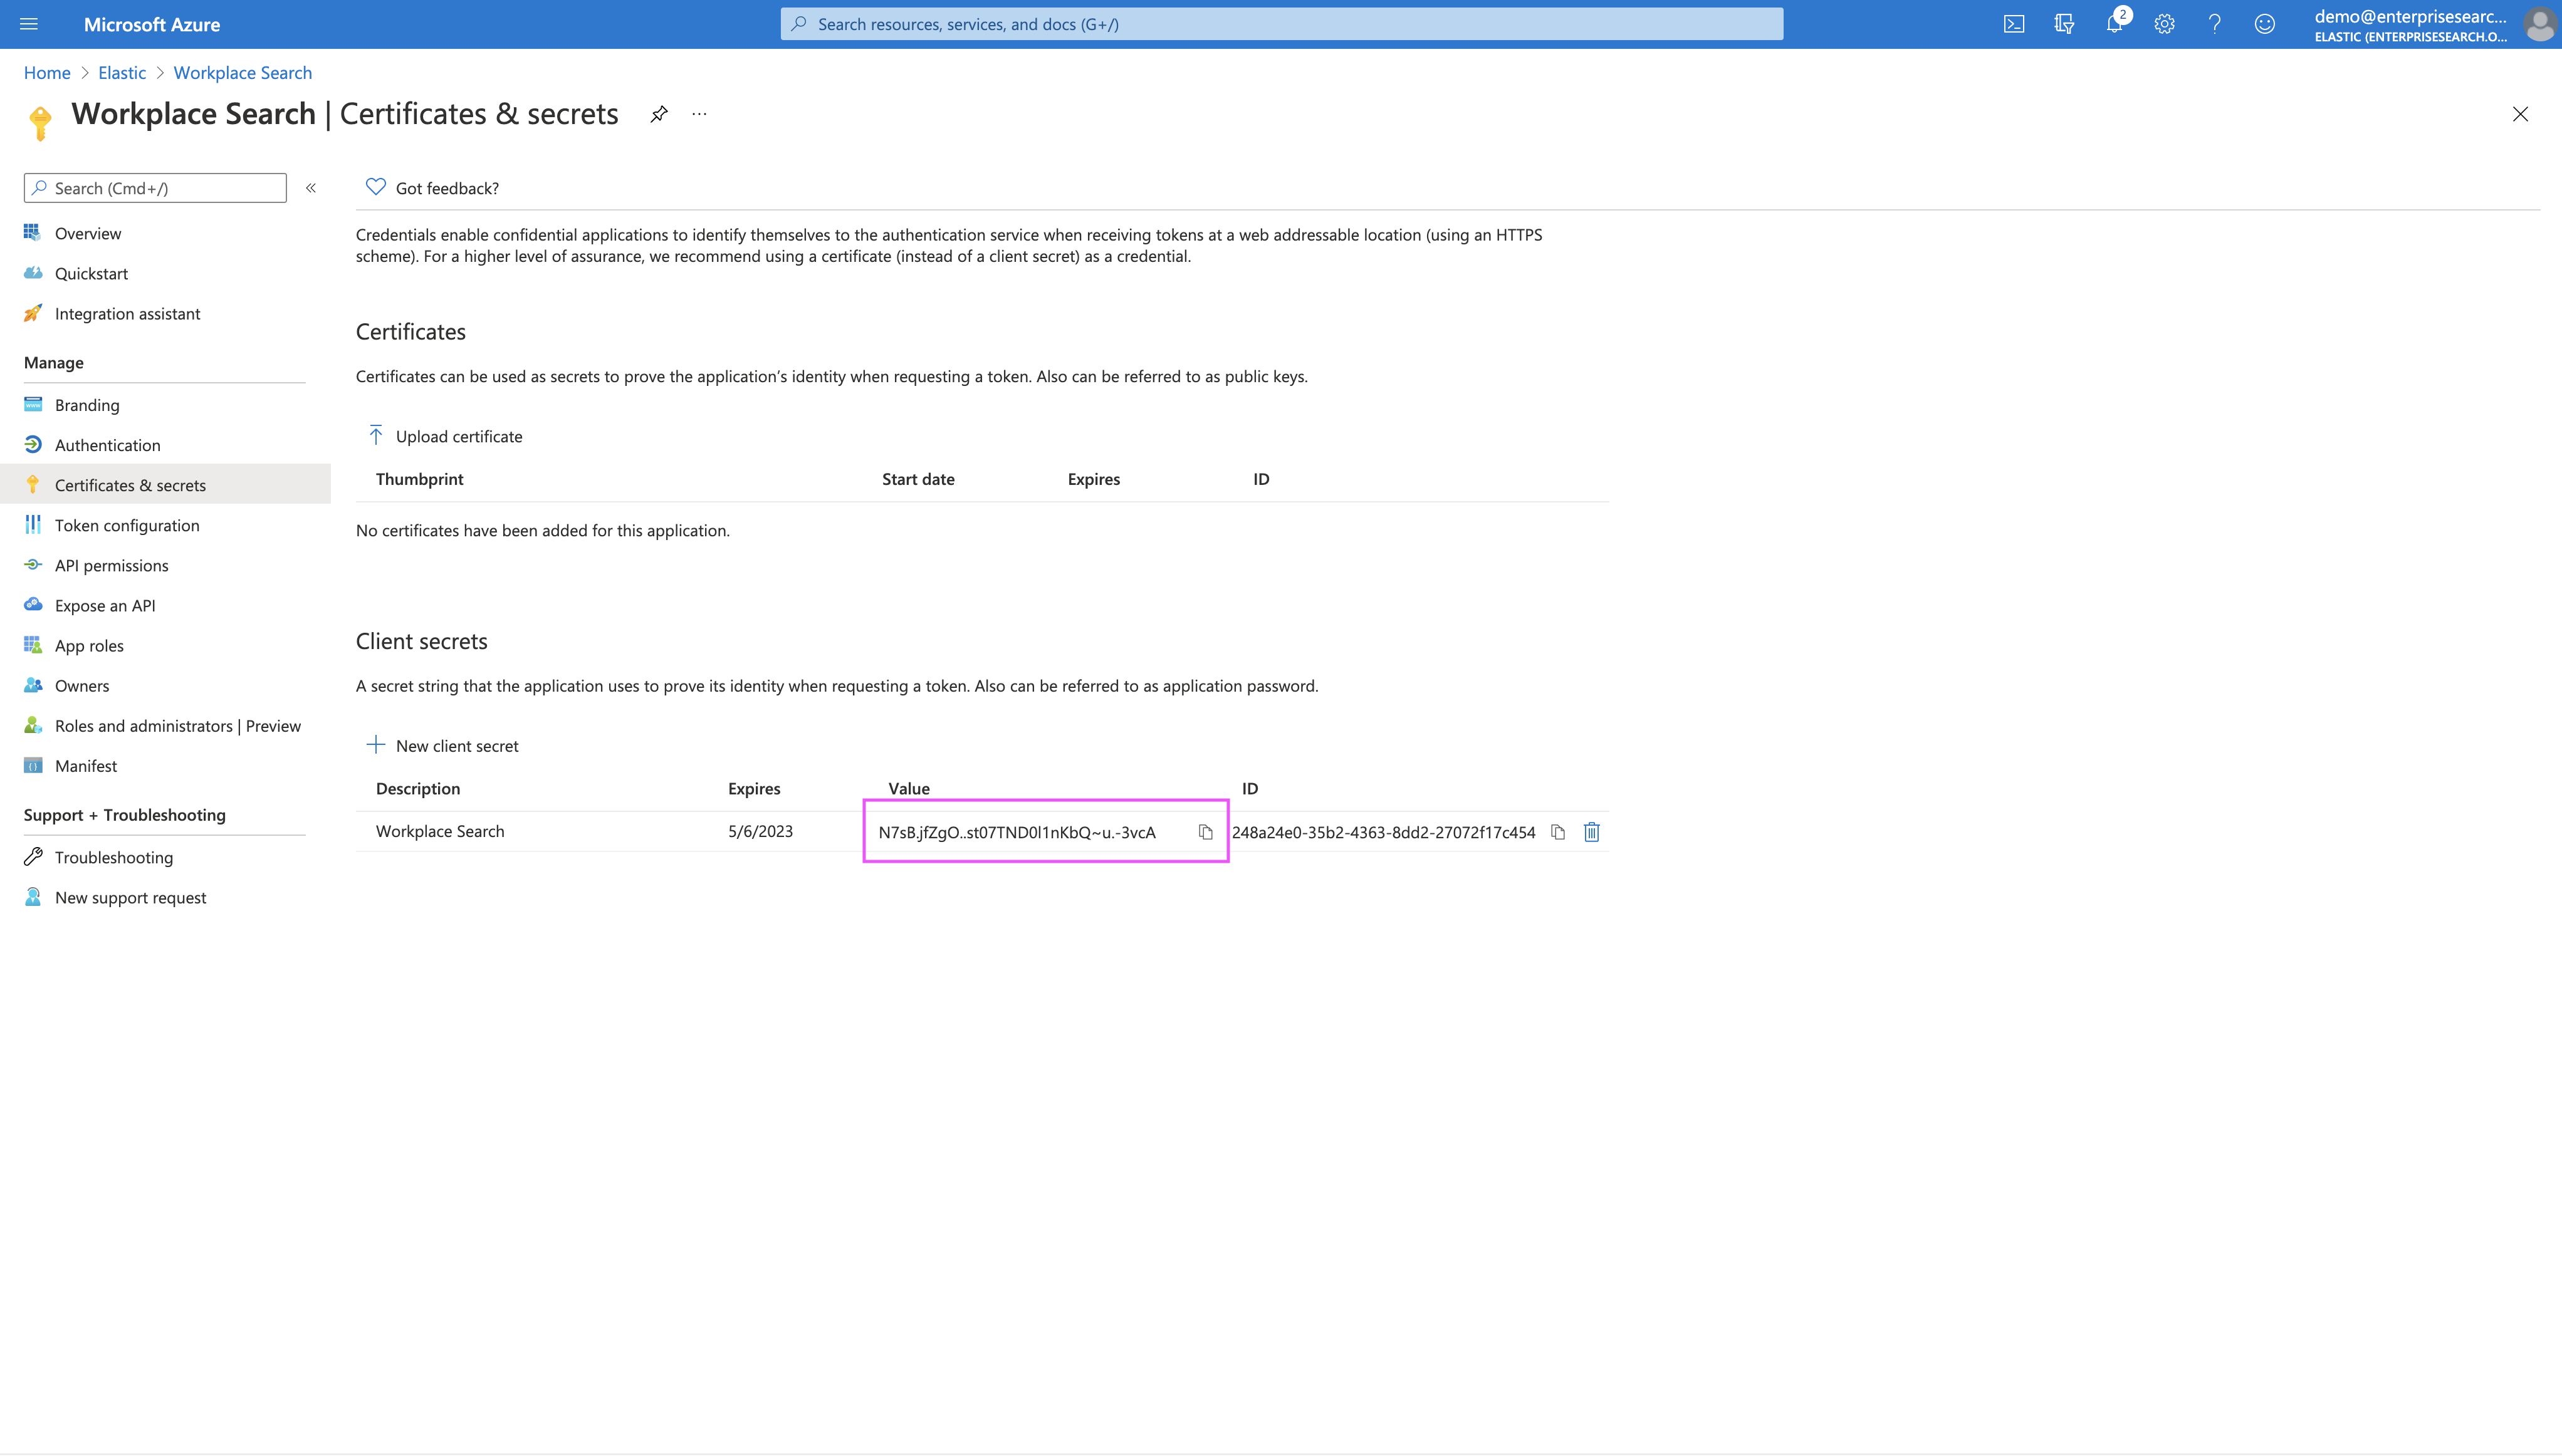Click New client secret

click(442, 745)
